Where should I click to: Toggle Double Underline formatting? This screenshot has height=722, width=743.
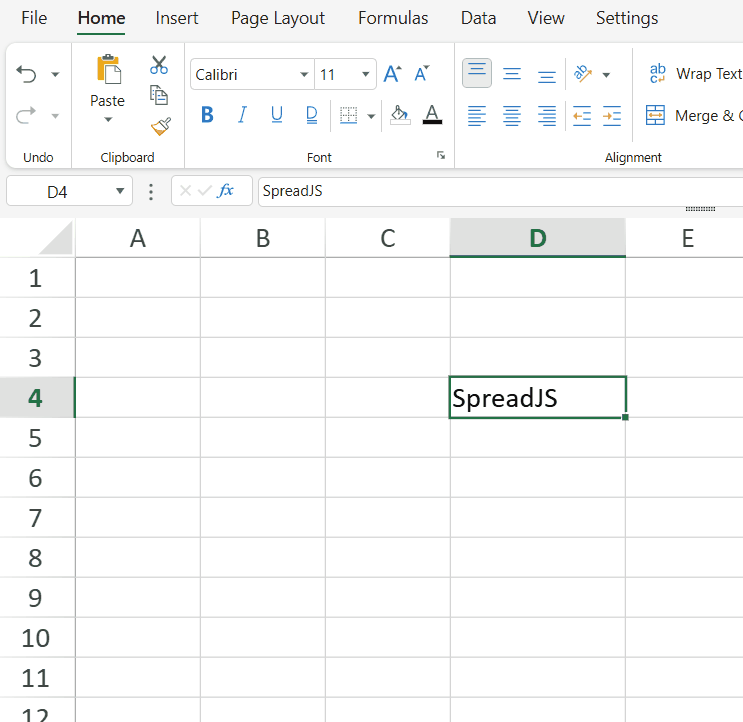point(312,115)
